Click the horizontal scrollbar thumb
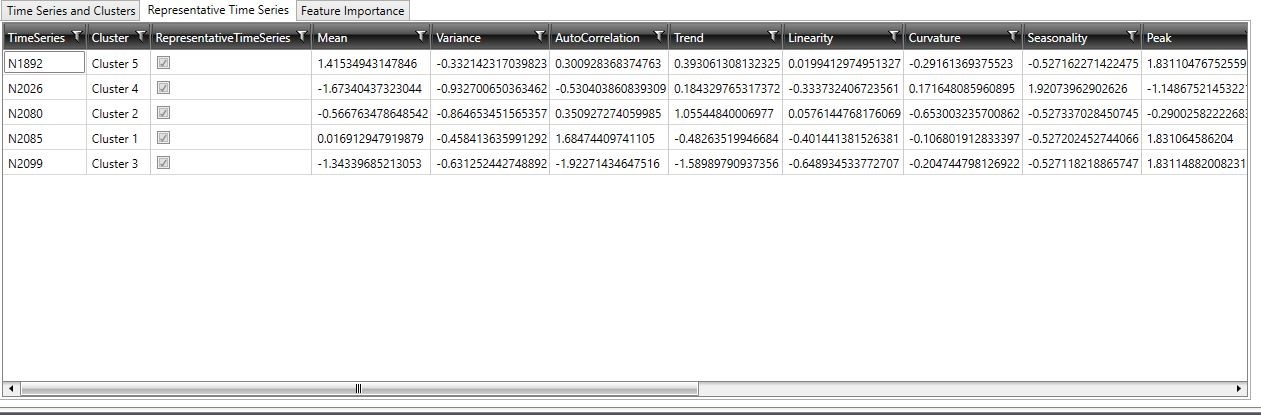Viewport: 1261px width, 415px height. (x=358, y=388)
